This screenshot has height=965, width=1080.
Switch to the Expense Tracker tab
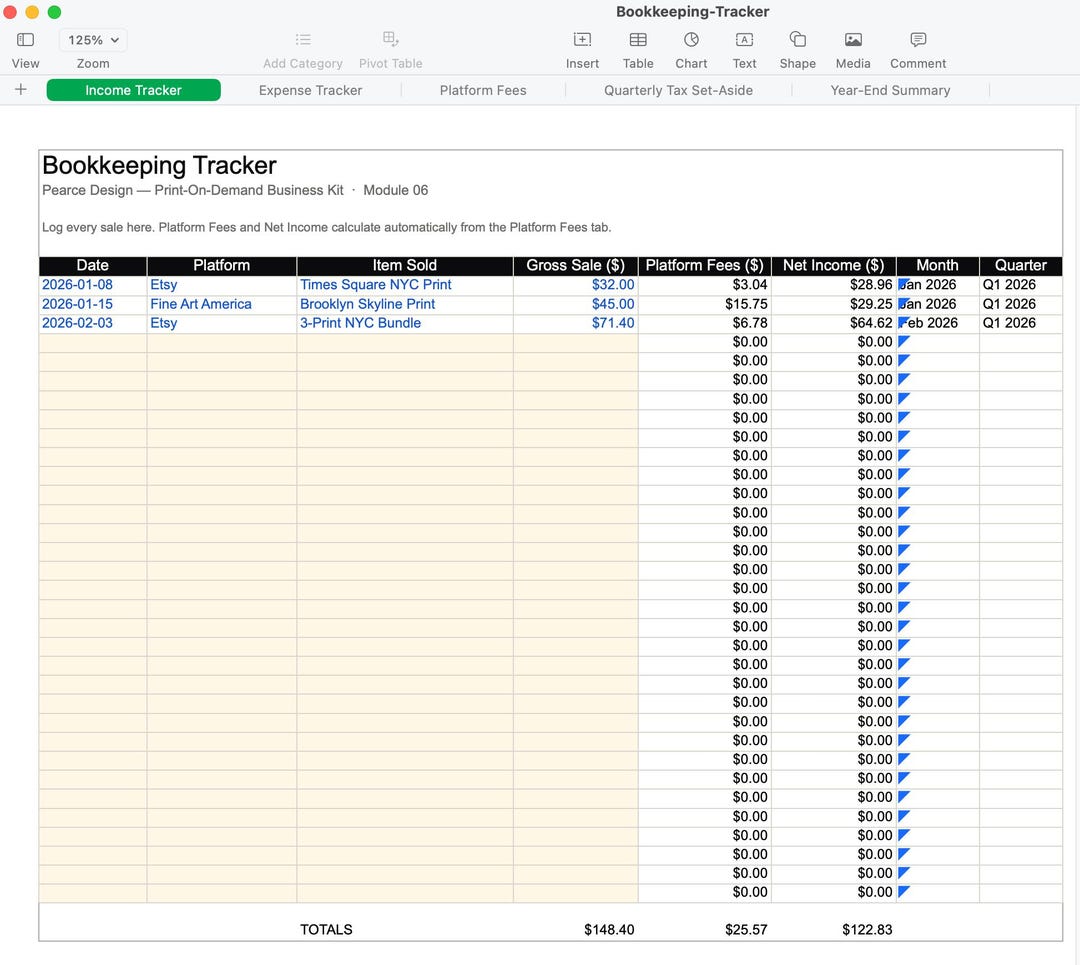point(311,90)
